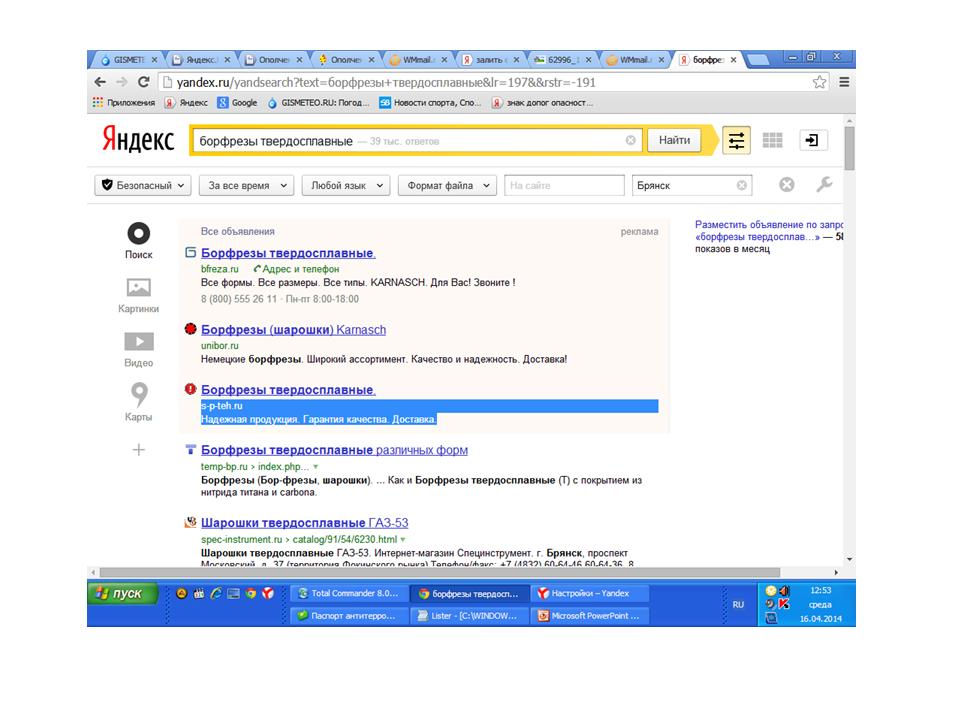Viewport: 960px width, 720px height.
Task: Click favicon of Шарошки ГАЗ-53 result
Action: tap(190, 522)
